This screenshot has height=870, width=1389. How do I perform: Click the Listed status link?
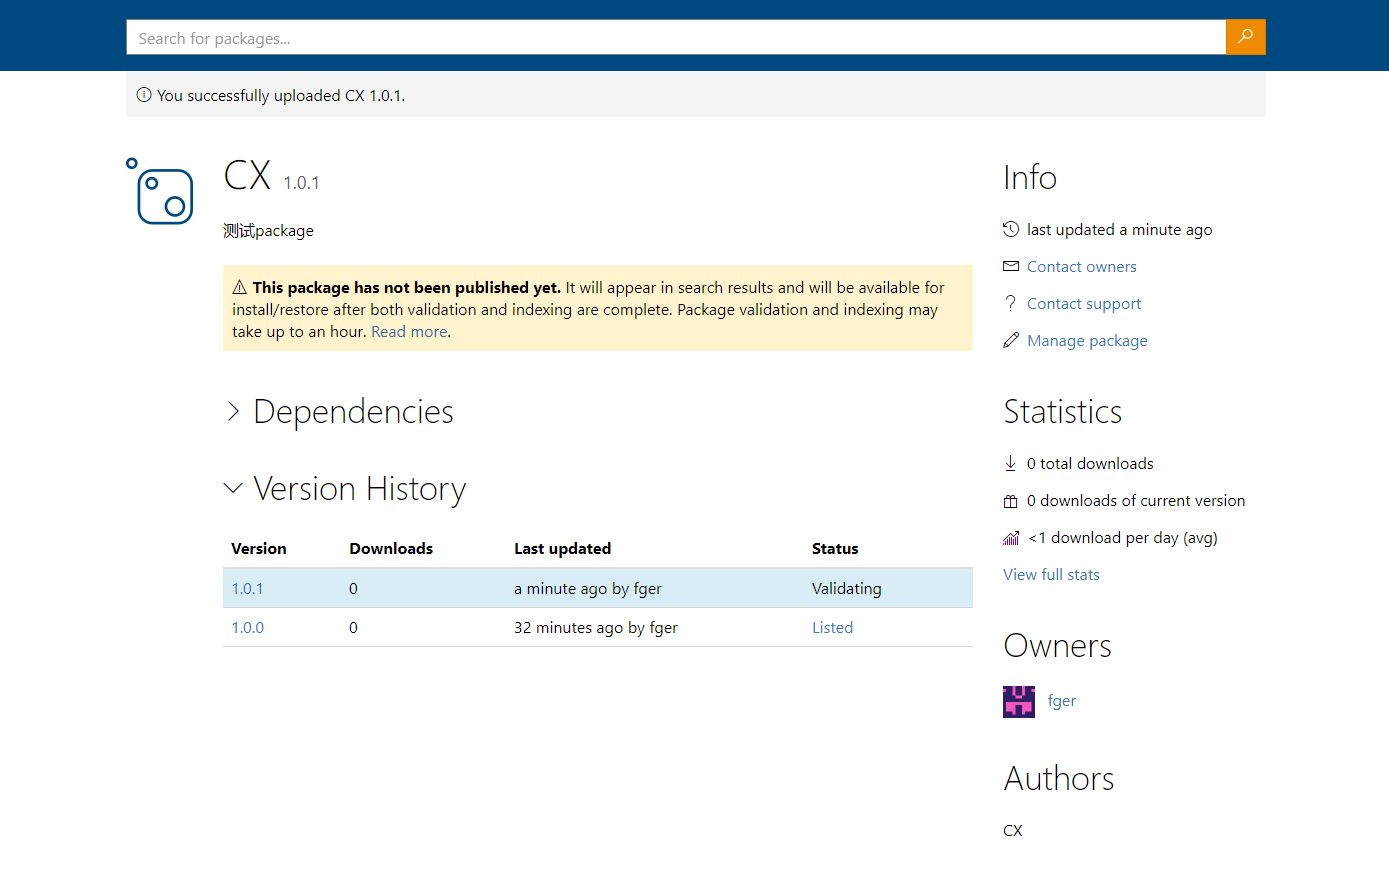click(x=832, y=627)
